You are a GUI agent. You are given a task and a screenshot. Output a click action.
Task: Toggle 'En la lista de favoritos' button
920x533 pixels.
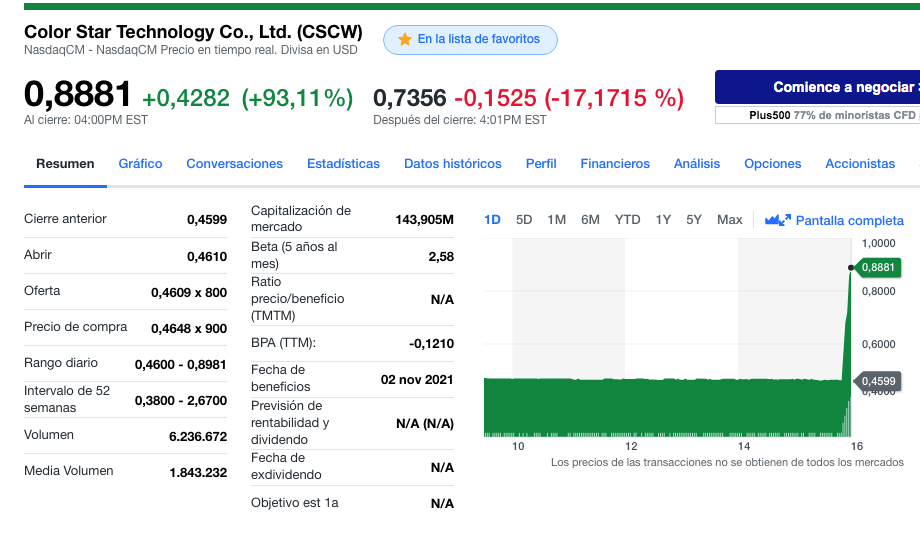[x=470, y=40]
